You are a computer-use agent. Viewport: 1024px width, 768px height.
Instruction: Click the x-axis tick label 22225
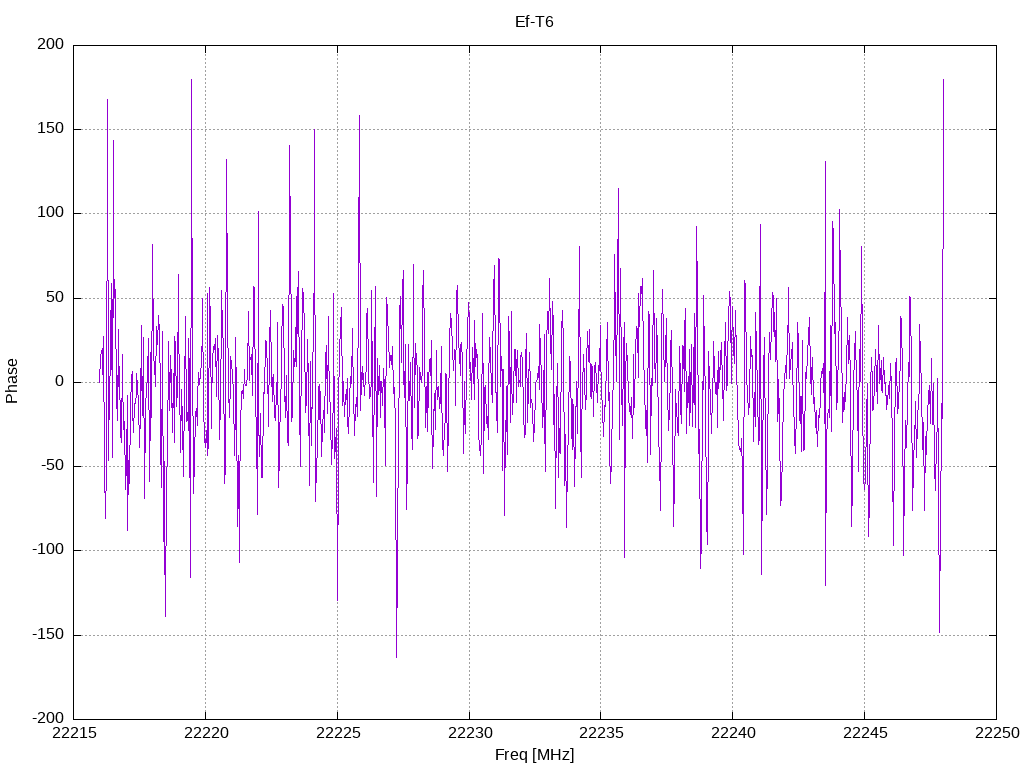pos(338,733)
